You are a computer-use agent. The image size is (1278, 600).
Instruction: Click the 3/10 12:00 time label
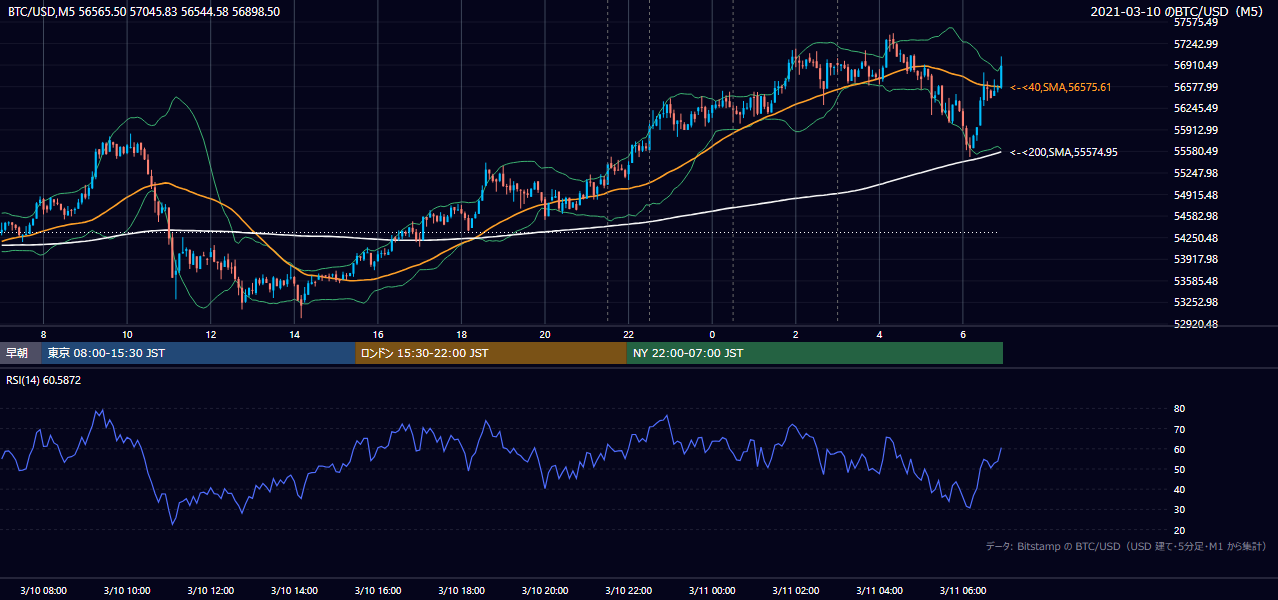tap(210, 590)
